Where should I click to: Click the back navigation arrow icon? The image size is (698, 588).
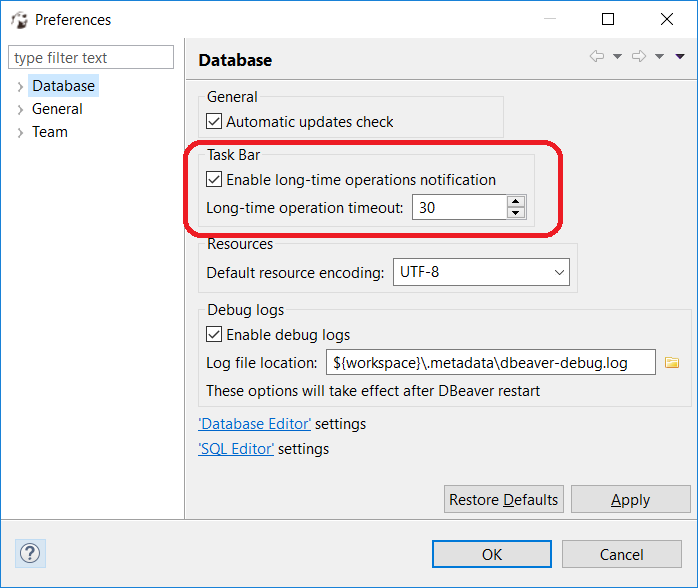(x=597, y=57)
